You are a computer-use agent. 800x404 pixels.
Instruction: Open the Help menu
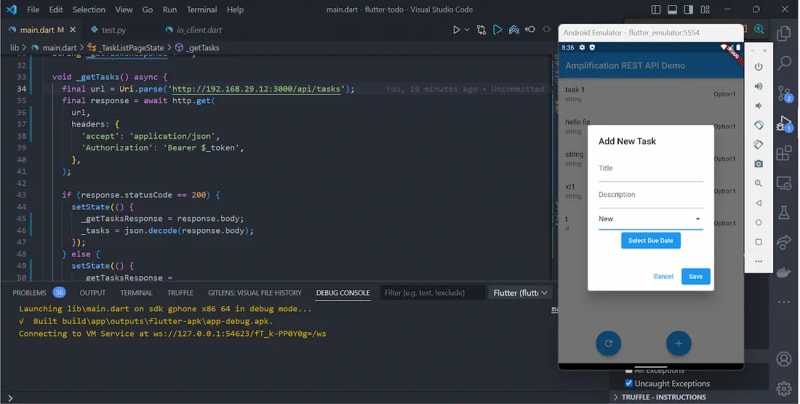coord(235,9)
